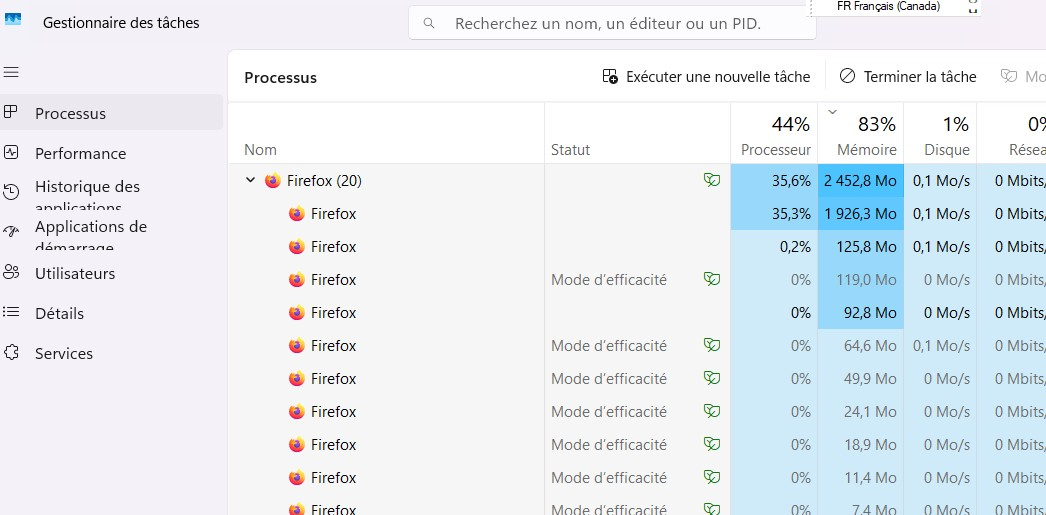Click the Task Manager app icon
The image size is (1046, 515).
click(x=13, y=22)
